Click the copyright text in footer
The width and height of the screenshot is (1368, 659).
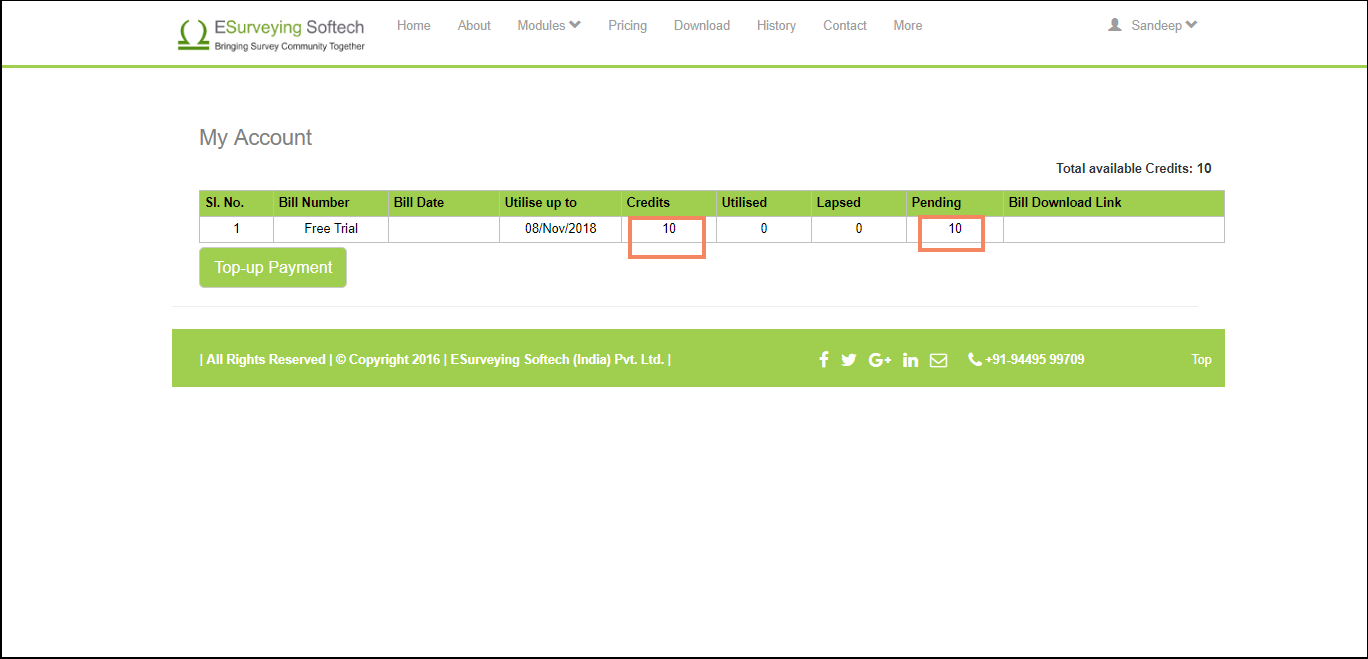[x=435, y=359]
